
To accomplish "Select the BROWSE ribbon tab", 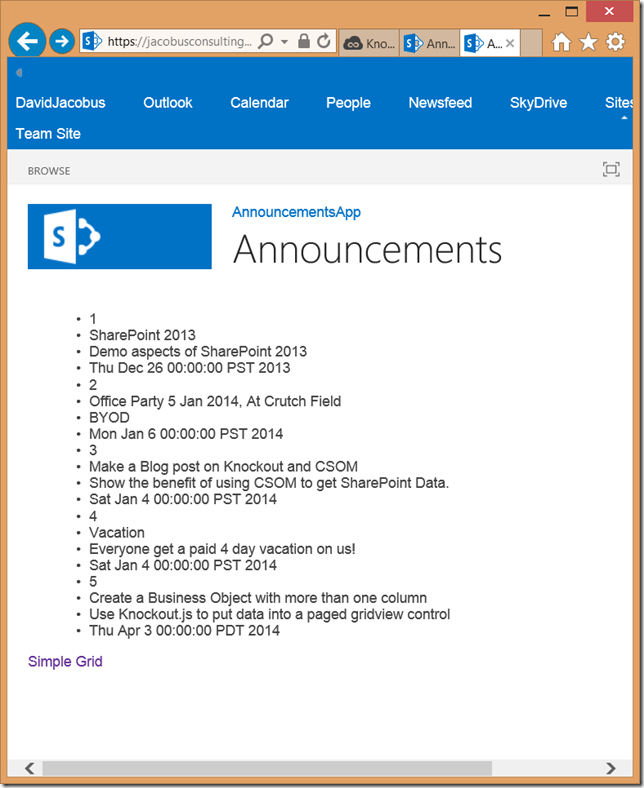I will [x=49, y=171].
